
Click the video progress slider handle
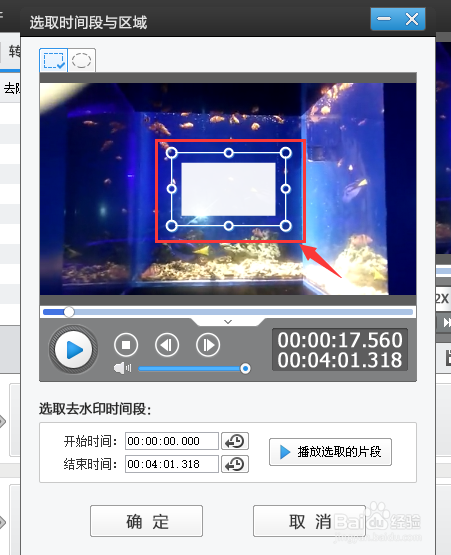(69, 312)
